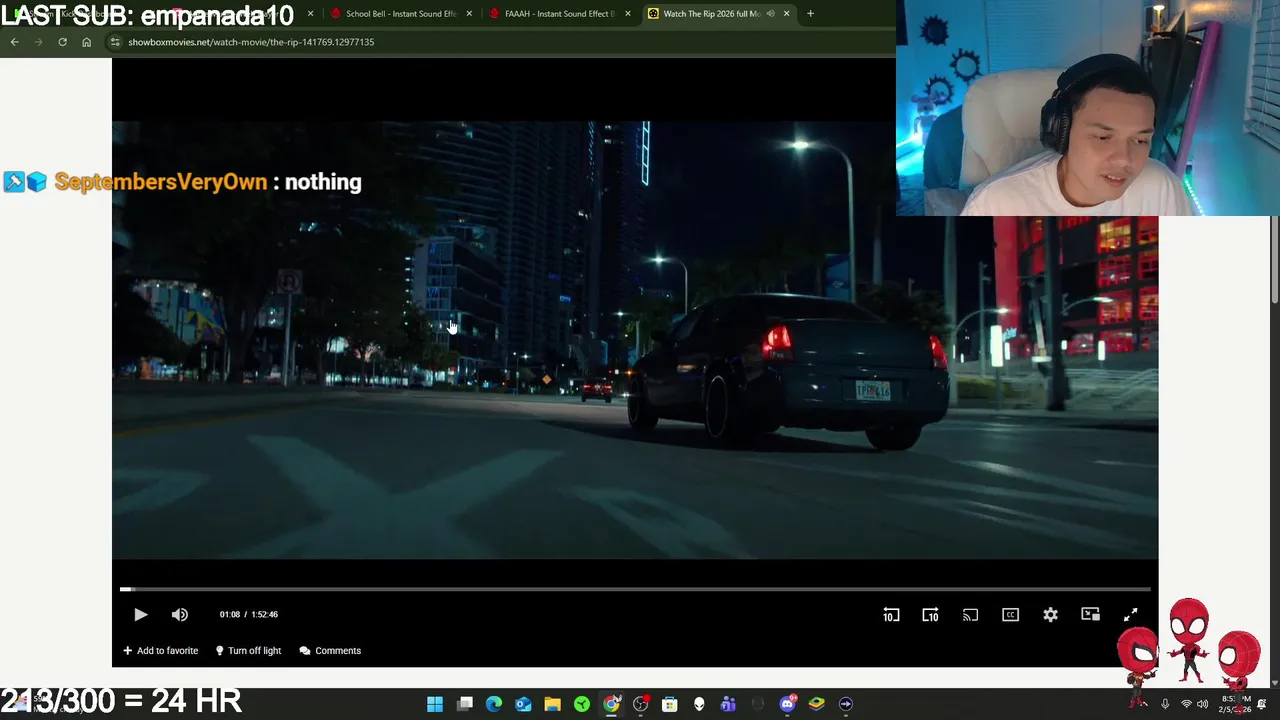
Task: Open the notification bell in the tray
Action: [1262, 704]
